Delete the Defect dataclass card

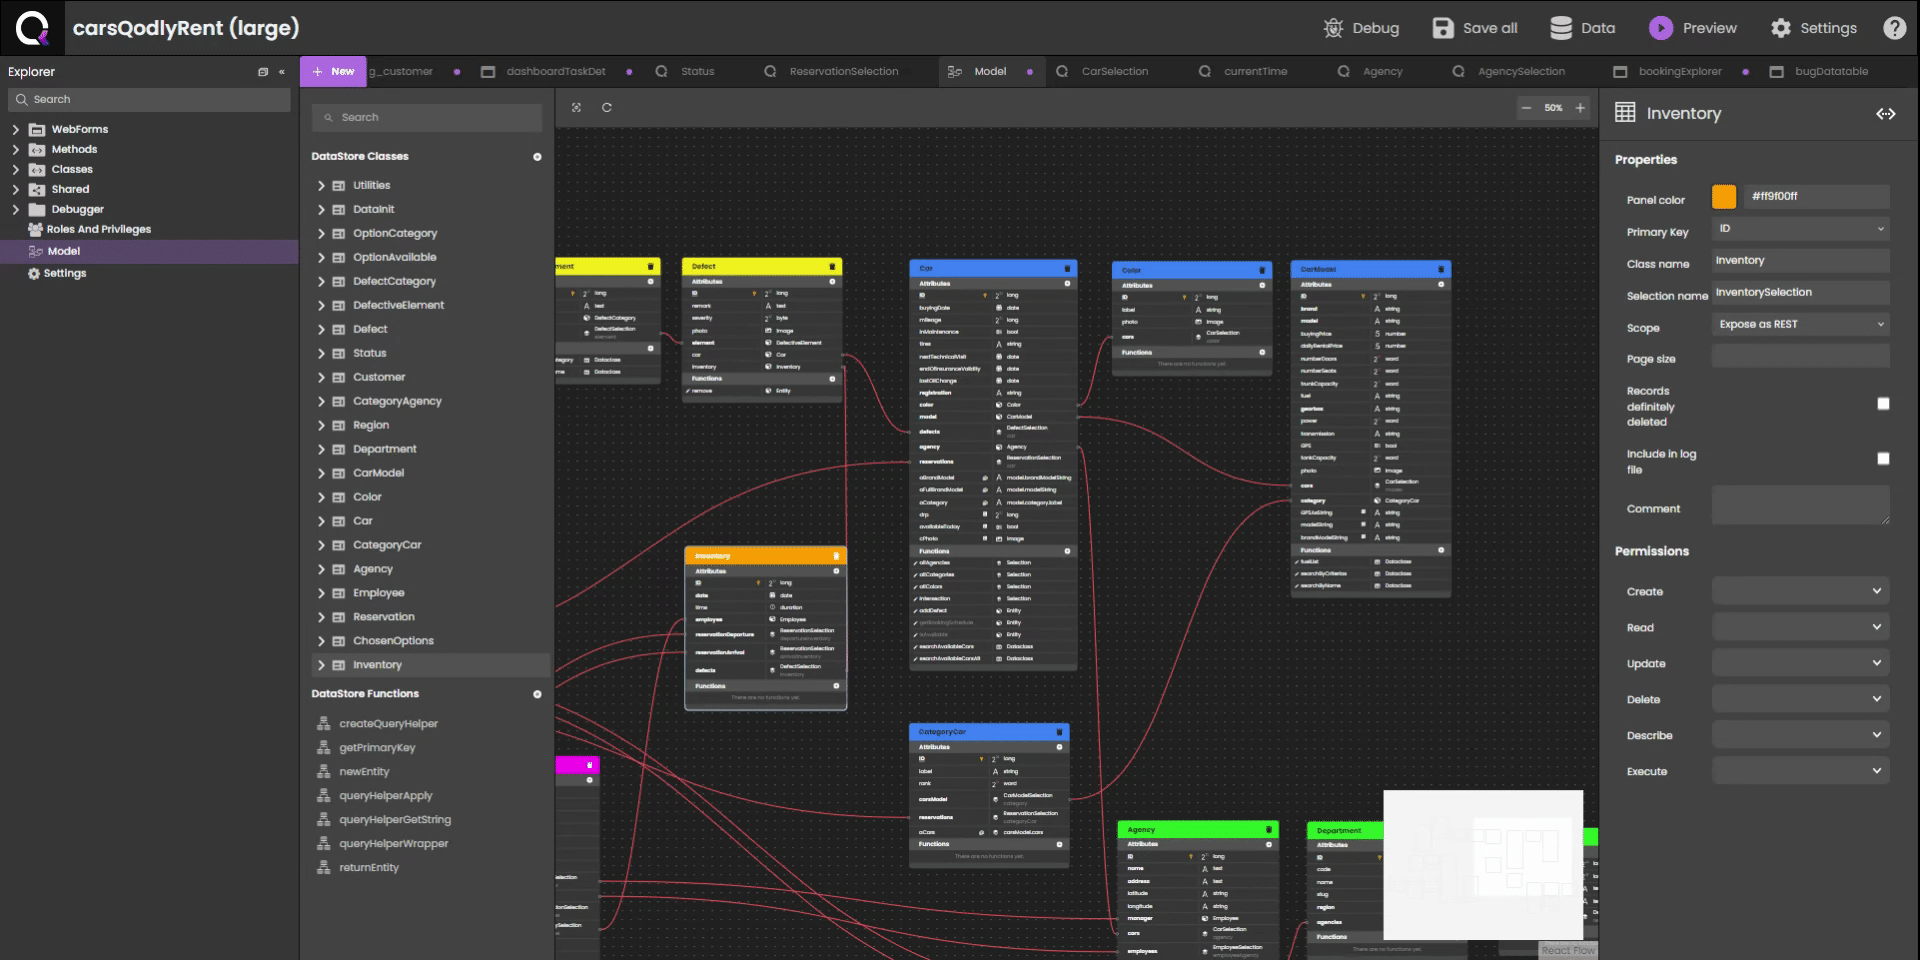point(832,267)
